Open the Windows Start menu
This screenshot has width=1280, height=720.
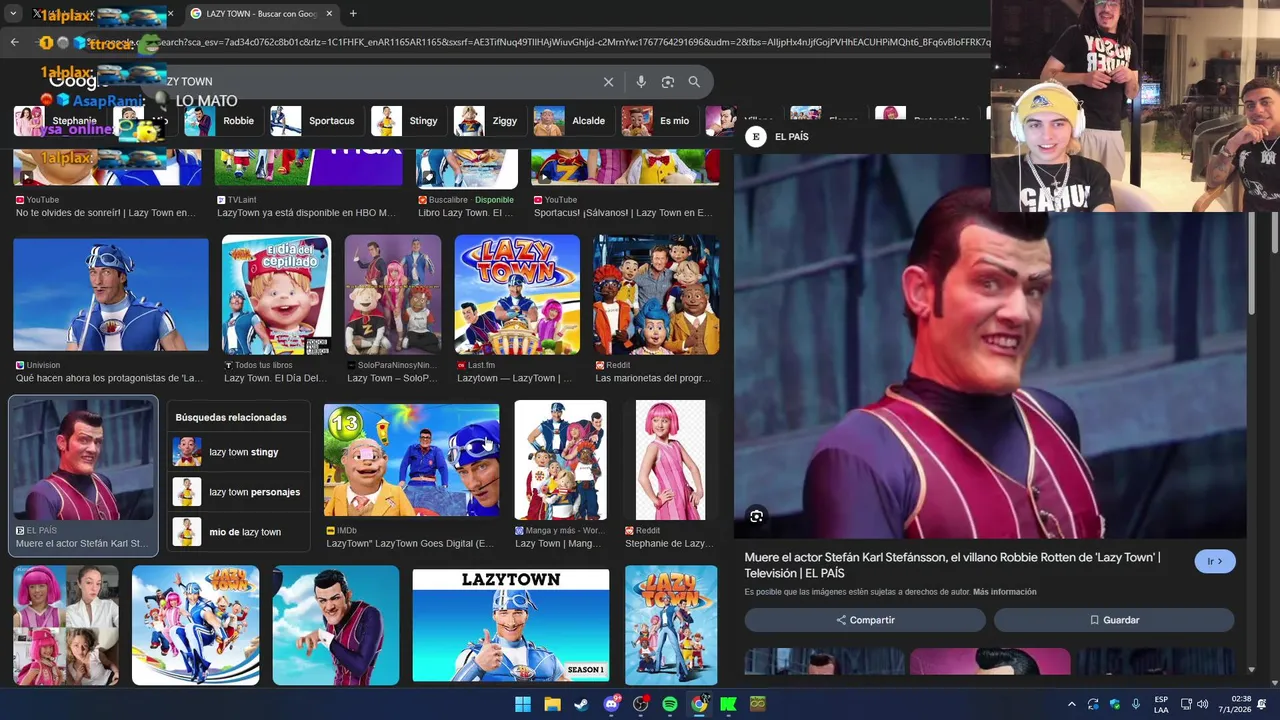523,704
